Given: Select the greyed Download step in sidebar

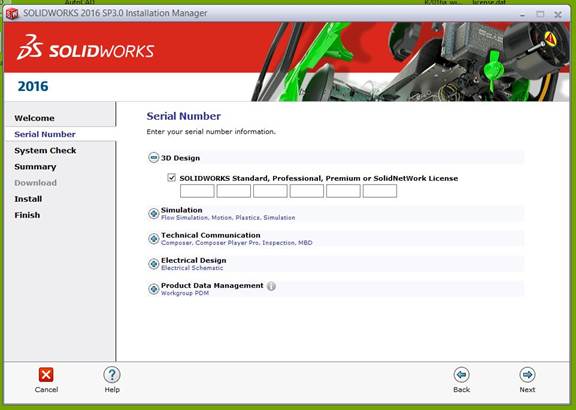Looking at the screenshot, I should point(35,183).
